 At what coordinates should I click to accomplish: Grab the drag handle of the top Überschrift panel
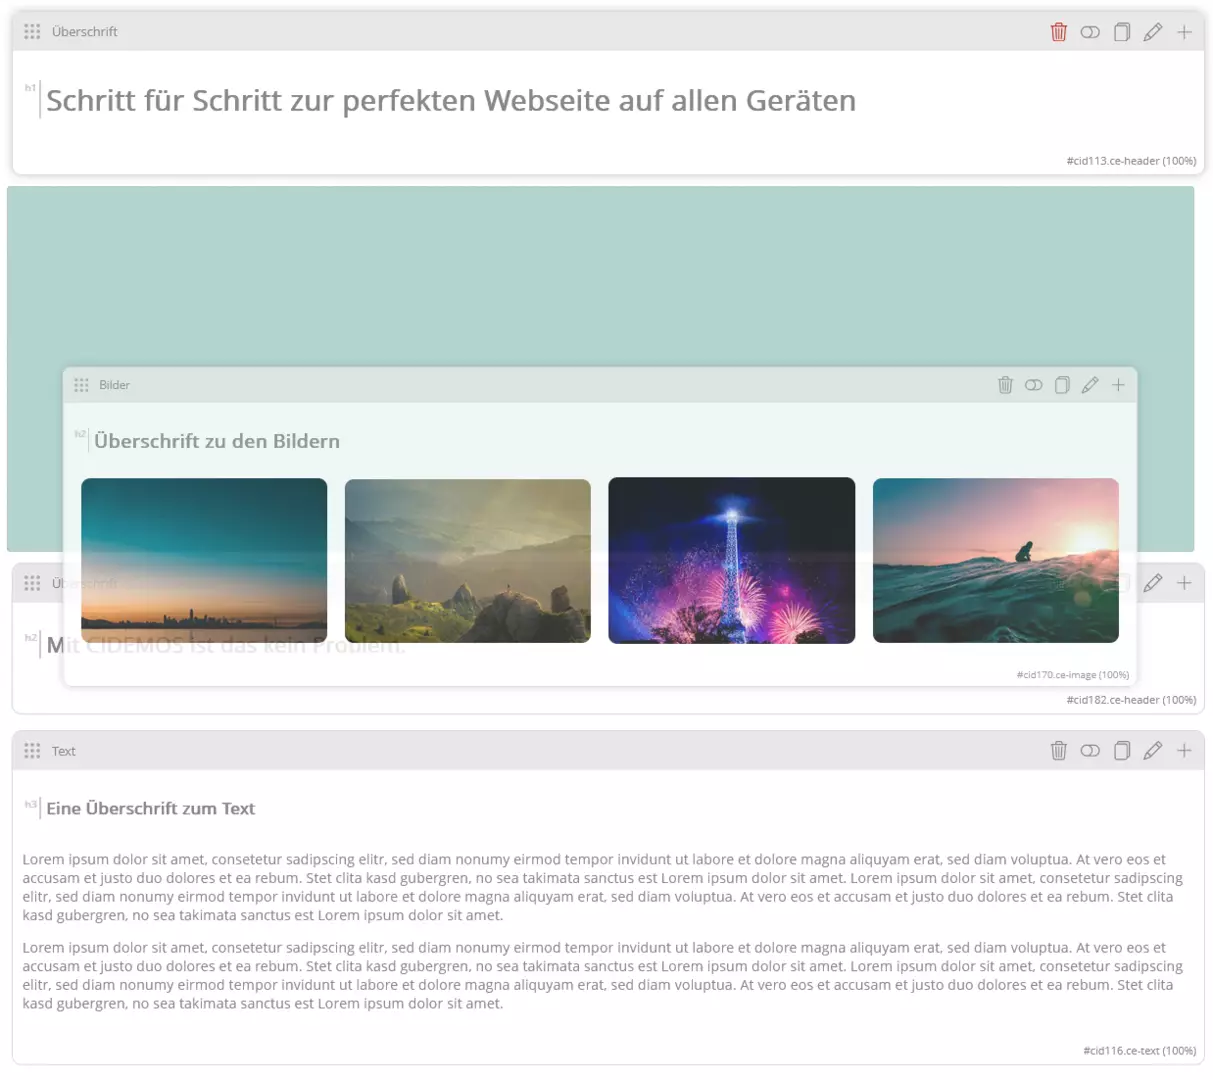pos(32,32)
